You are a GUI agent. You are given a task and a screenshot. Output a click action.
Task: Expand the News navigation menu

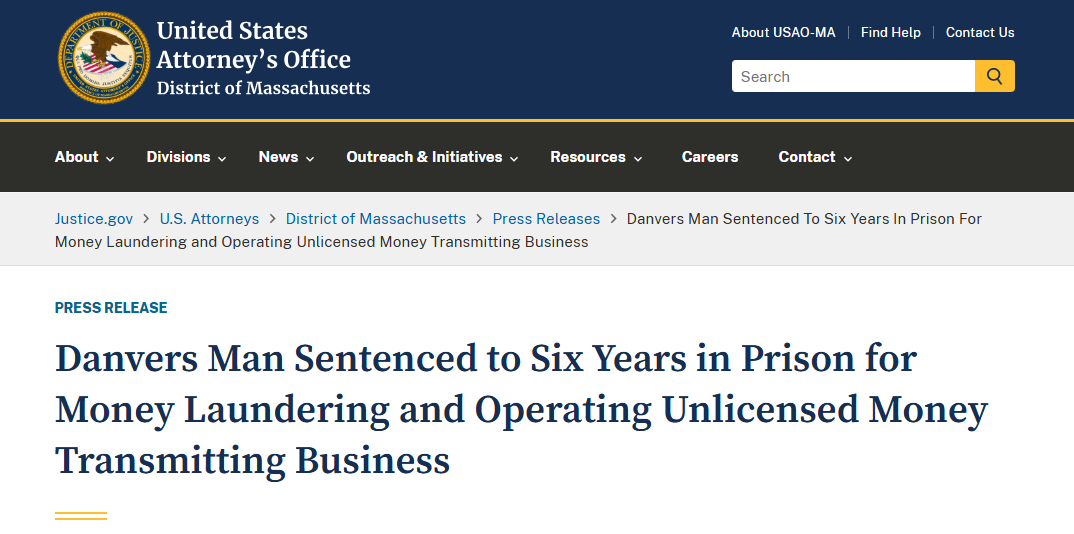click(x=286, y=157)
